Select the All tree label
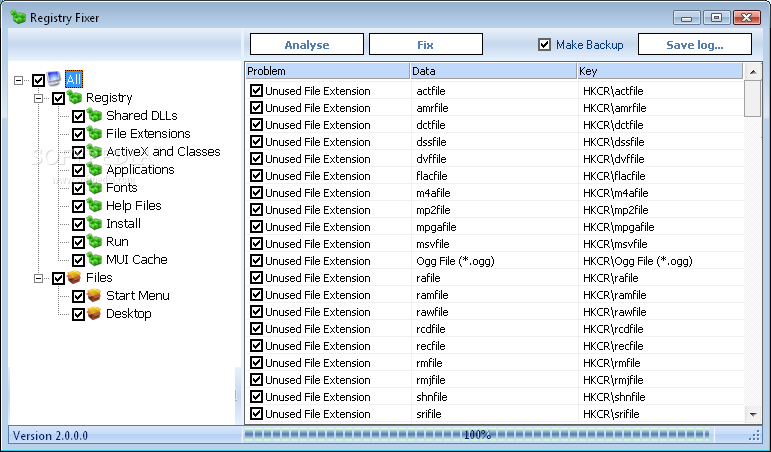771x452 pixels. point(74,79)
